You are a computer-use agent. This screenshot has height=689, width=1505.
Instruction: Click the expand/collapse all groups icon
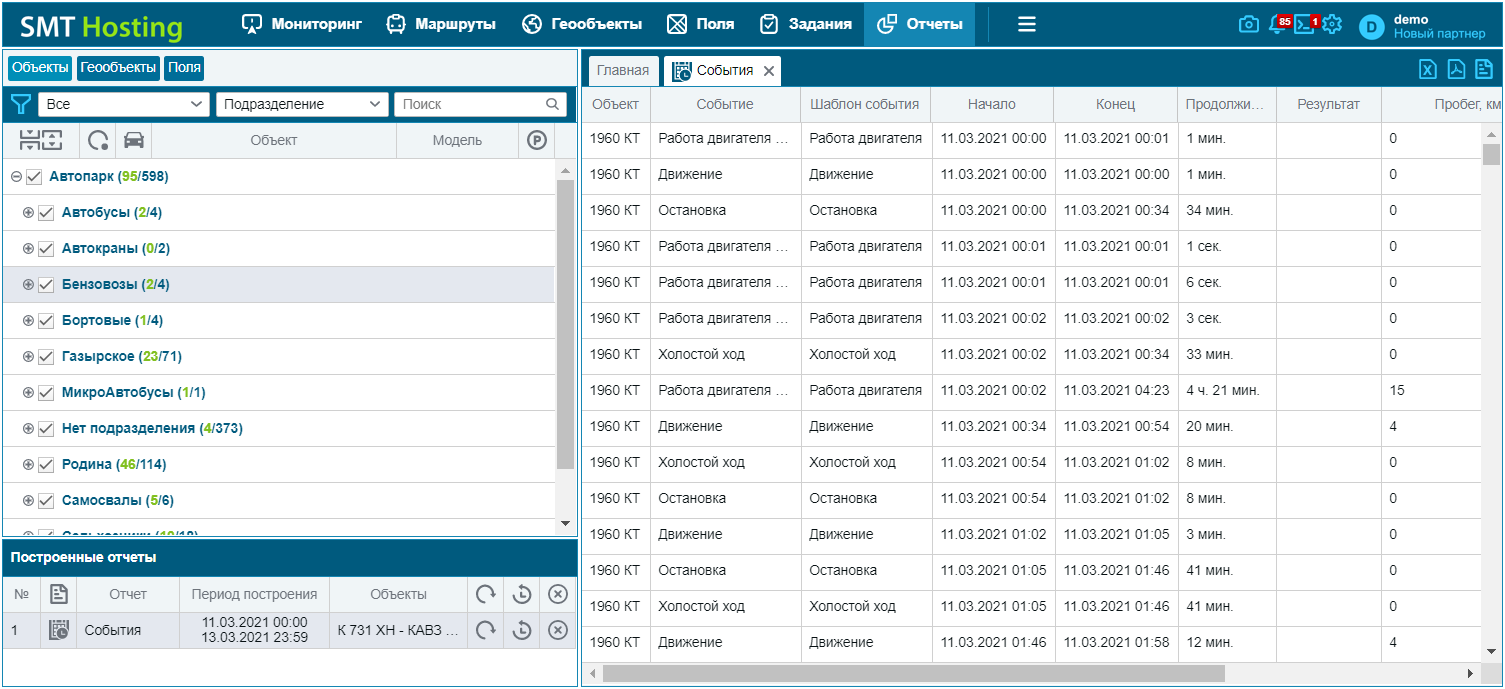click(41, 140)
